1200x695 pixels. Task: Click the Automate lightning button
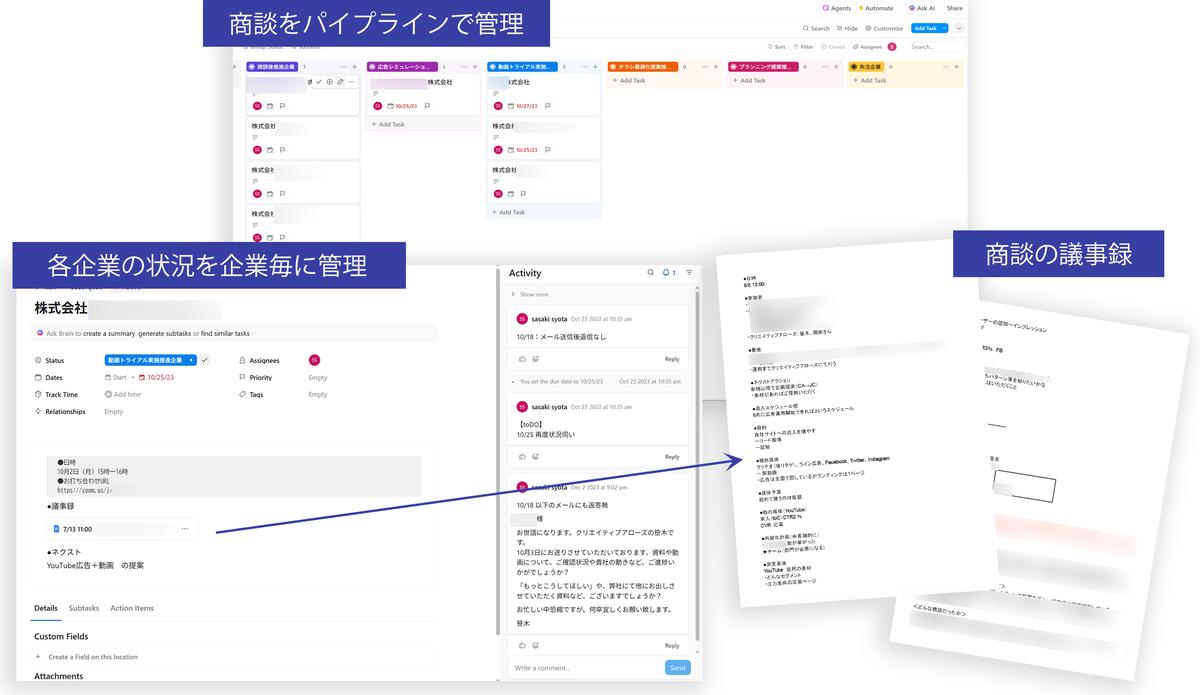point(875,8)
